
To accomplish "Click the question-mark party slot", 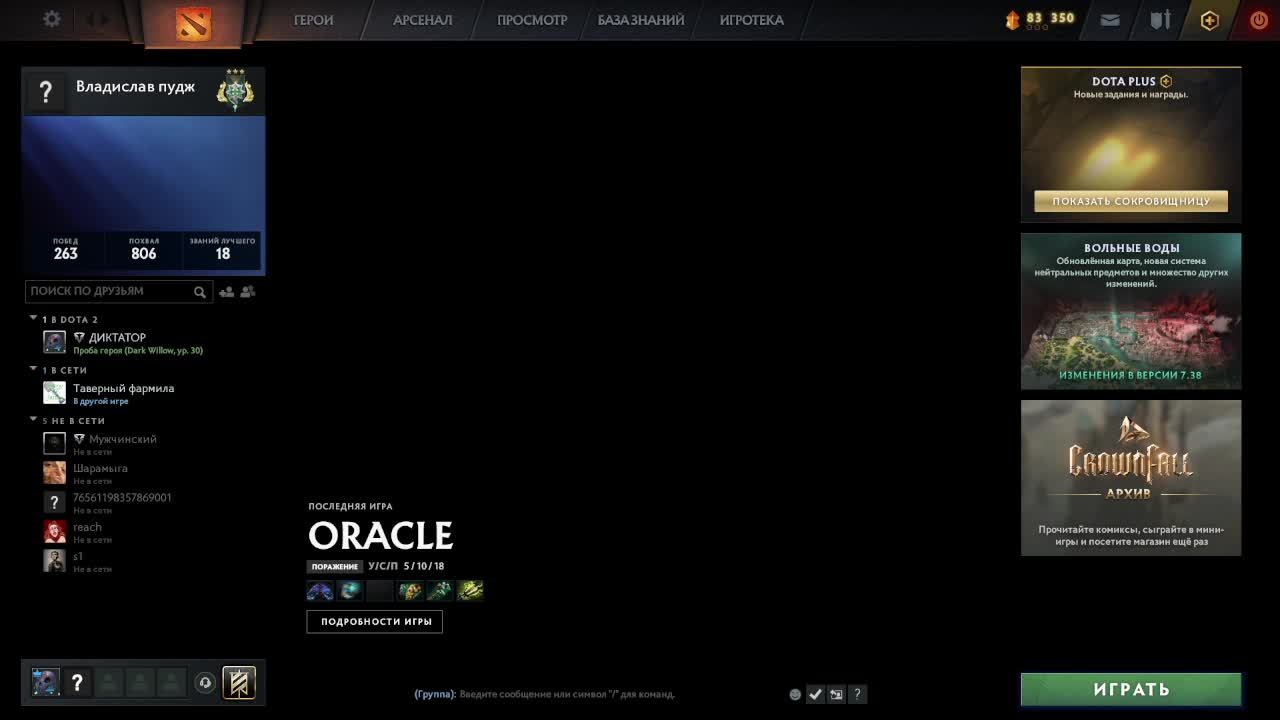I will click(x=77, y=683).
